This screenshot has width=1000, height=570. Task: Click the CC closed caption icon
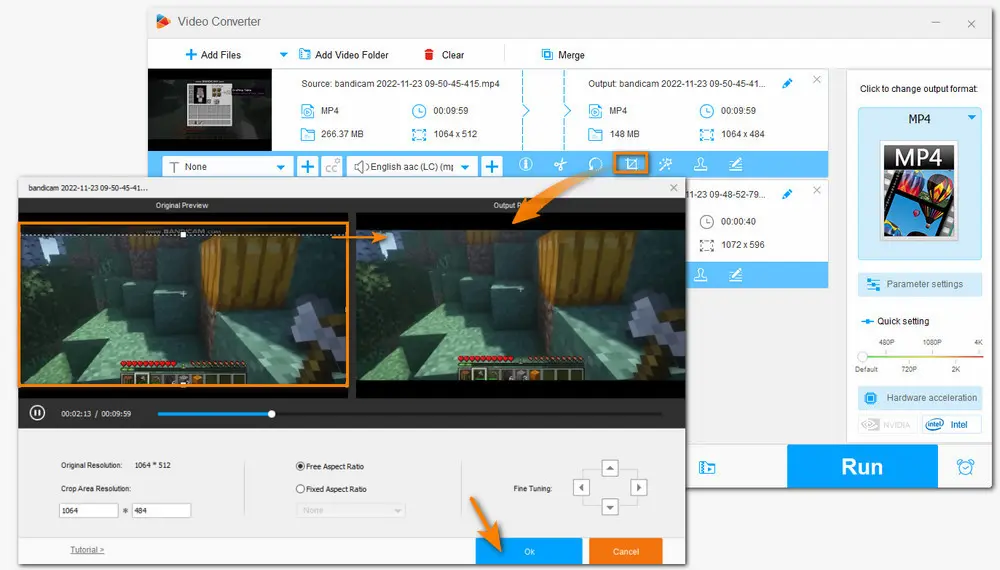[x=332, y=166]
